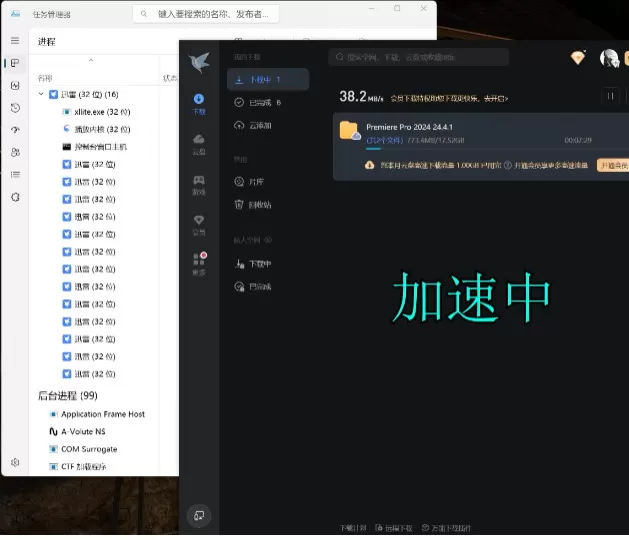Image resolution: width=629 pixels, height=540 pixels.
Task: Click the Xunlei bird logo
Action: (x=199, y=62)
